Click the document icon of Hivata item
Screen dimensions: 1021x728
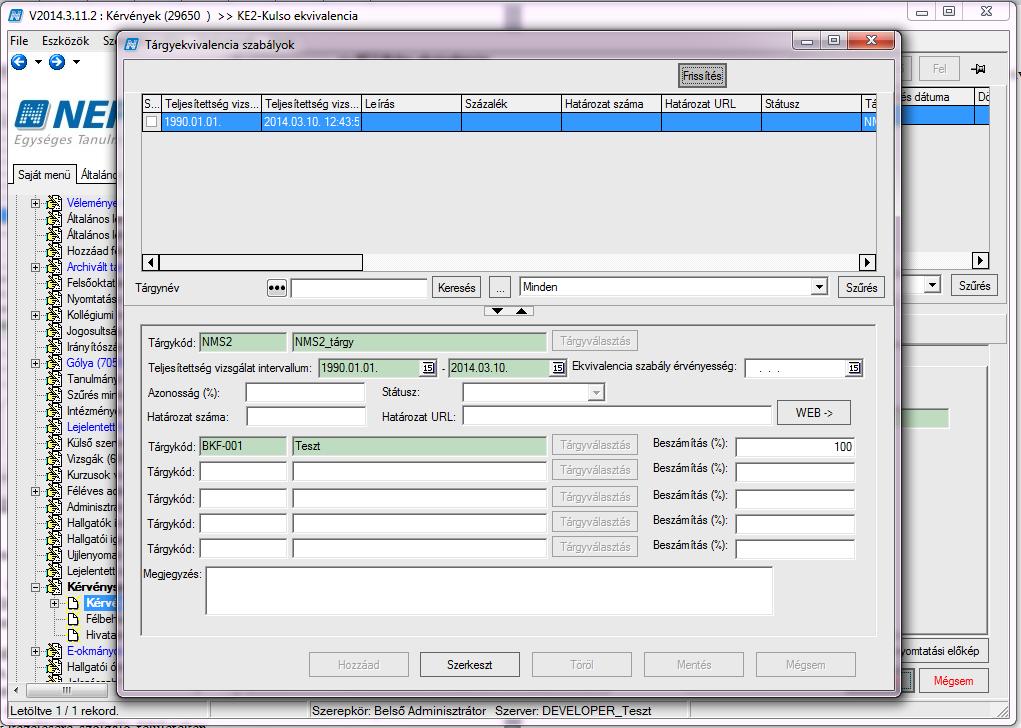(73, 635)
